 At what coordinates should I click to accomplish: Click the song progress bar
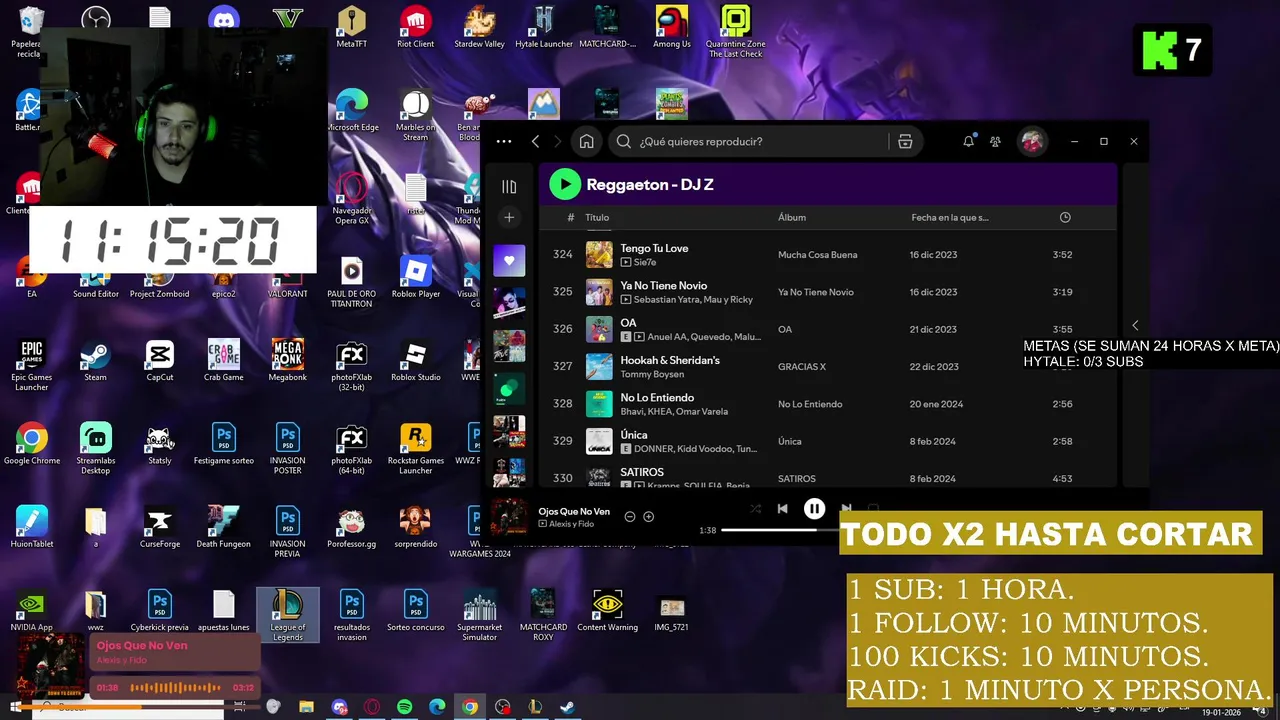click(x=780, y=530)
